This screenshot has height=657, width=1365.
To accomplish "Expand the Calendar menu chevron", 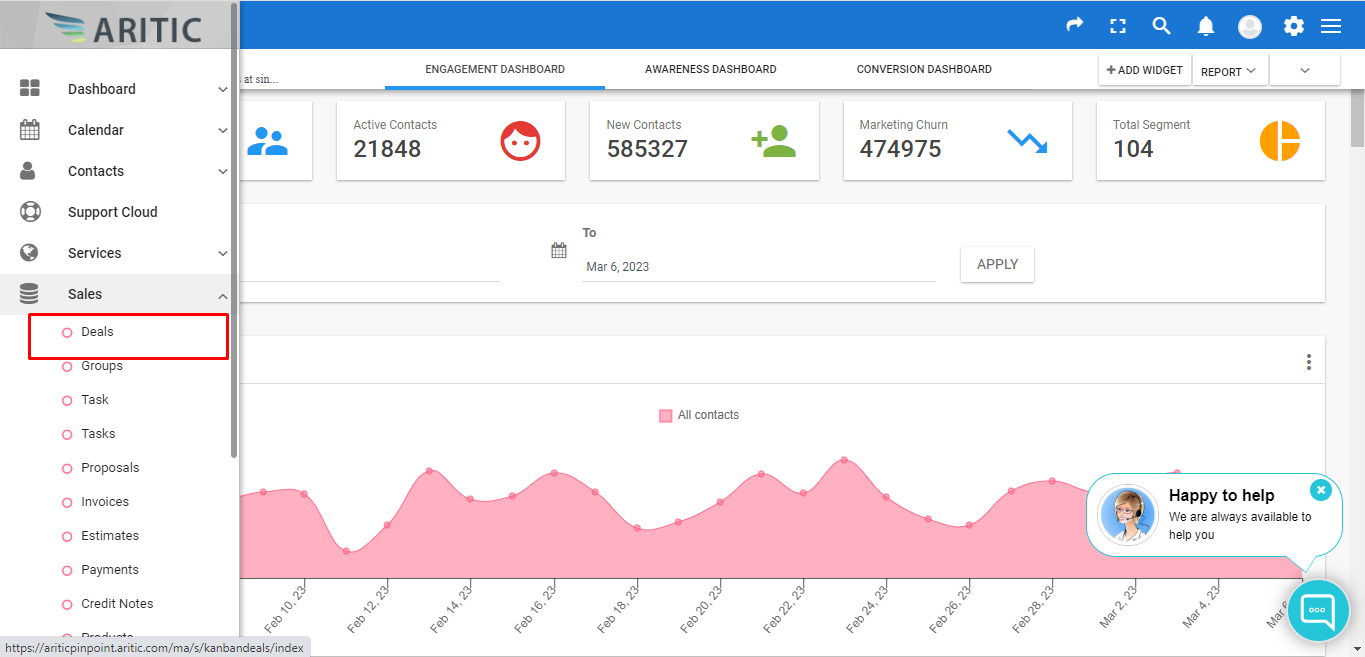I will pos(223,130).
